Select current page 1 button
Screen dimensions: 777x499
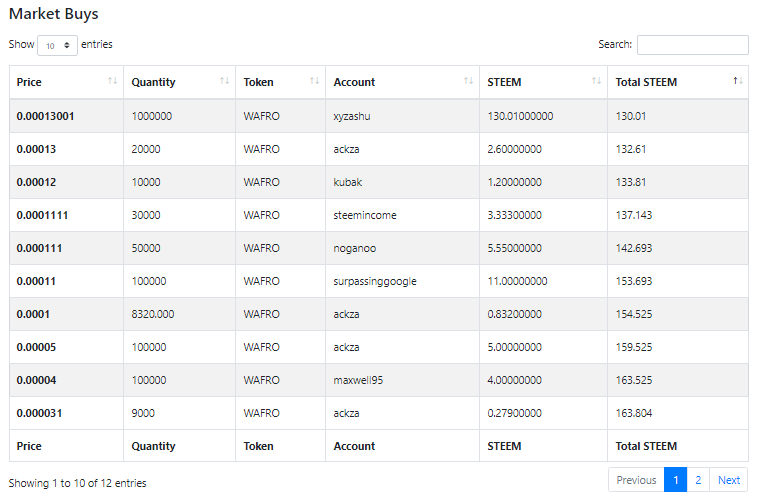[x=675, y=480]
